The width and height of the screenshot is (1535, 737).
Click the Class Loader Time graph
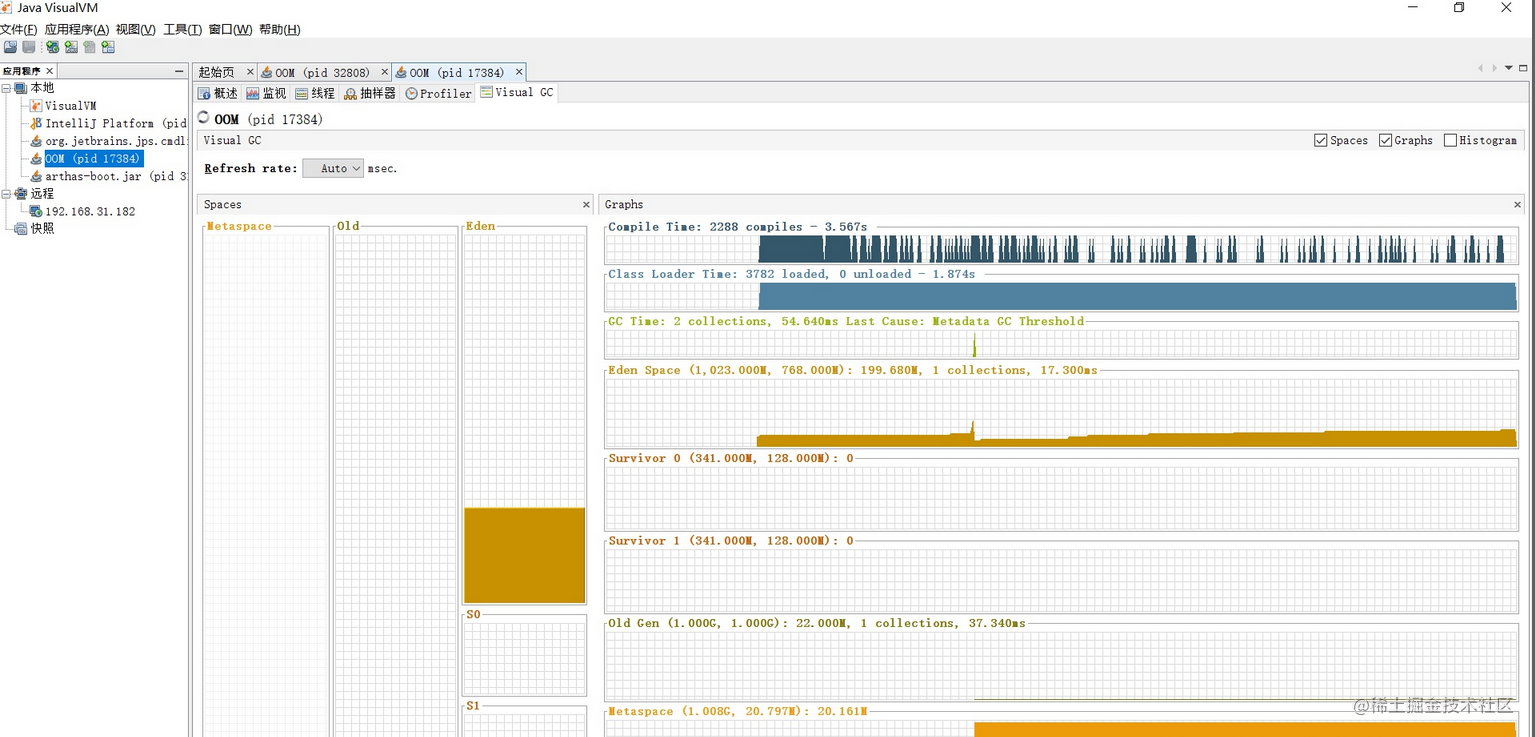tap(1061, 296)
